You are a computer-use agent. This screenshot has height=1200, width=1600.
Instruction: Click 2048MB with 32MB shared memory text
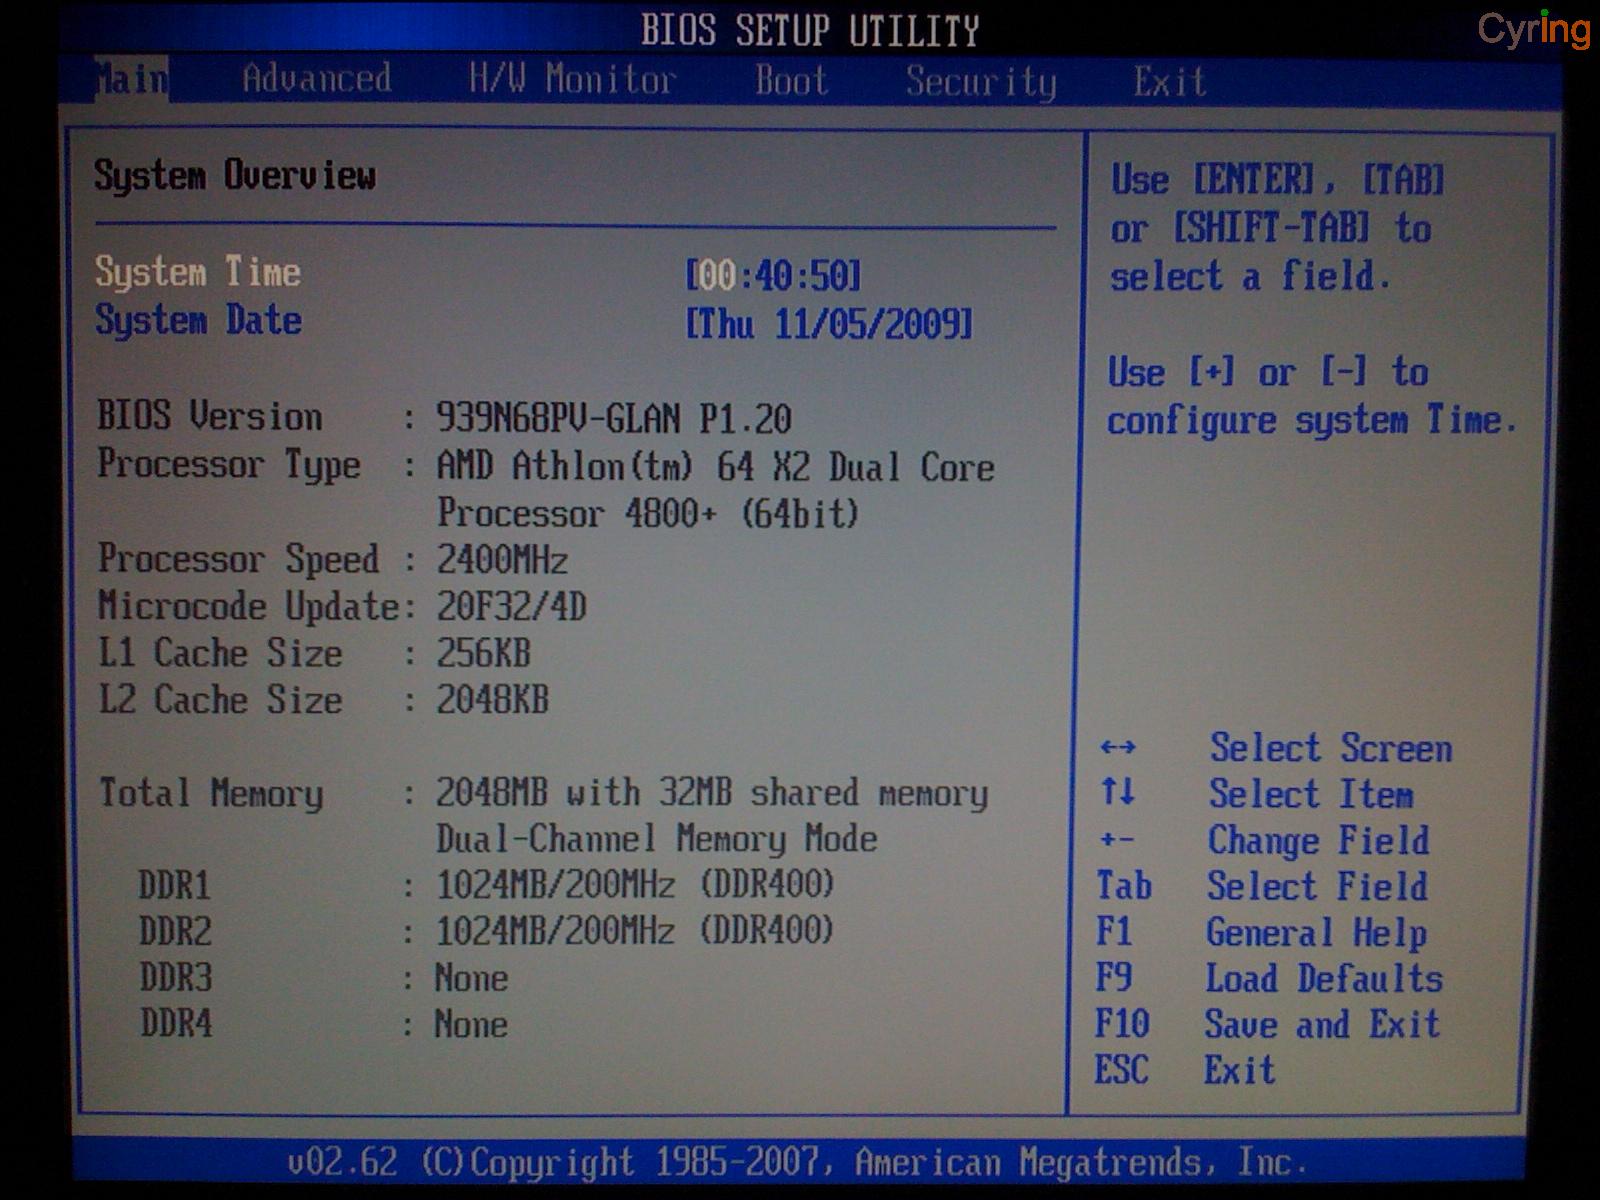coord(712,793)
